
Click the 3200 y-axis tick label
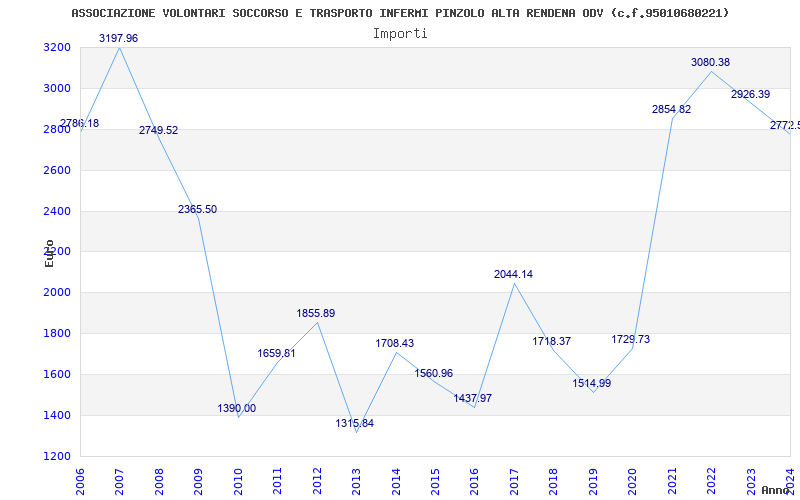[x=57, y=47]
